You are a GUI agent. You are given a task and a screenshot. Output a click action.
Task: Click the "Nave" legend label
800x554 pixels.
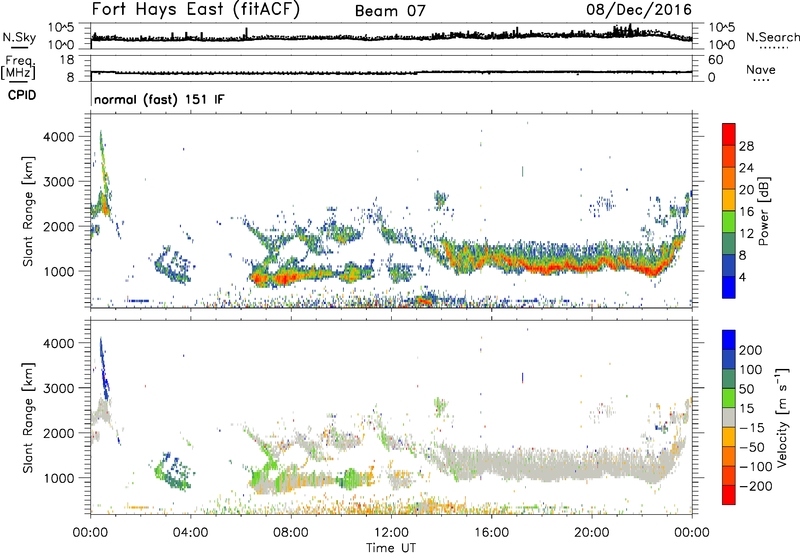(x=760, y=69)
